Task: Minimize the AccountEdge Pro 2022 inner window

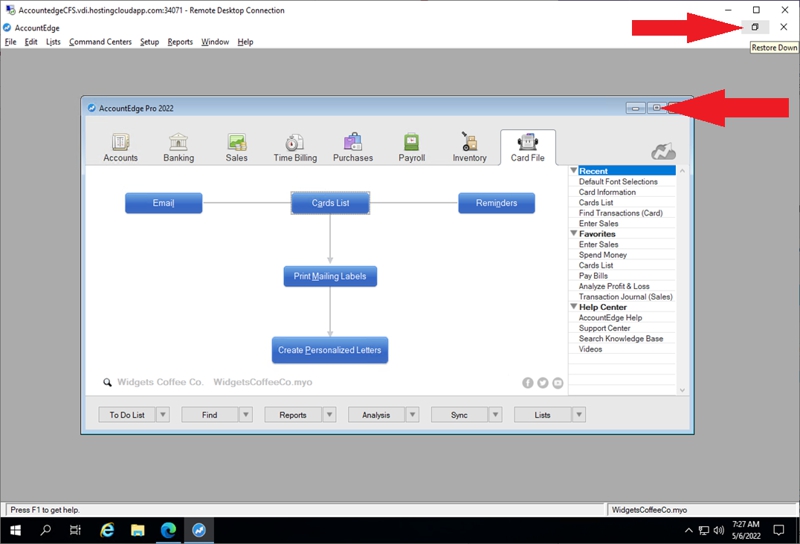Action: point(636,108)
